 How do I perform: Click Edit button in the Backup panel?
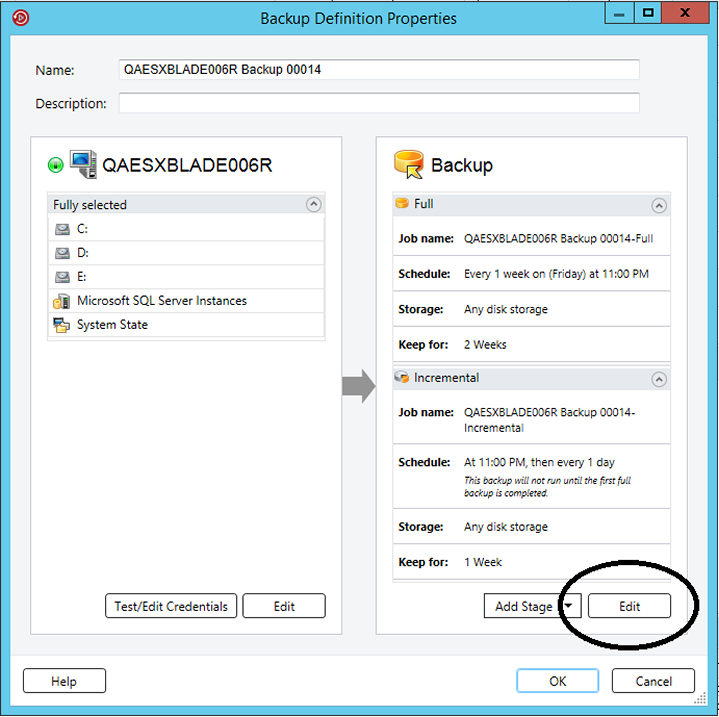(629, 606)
